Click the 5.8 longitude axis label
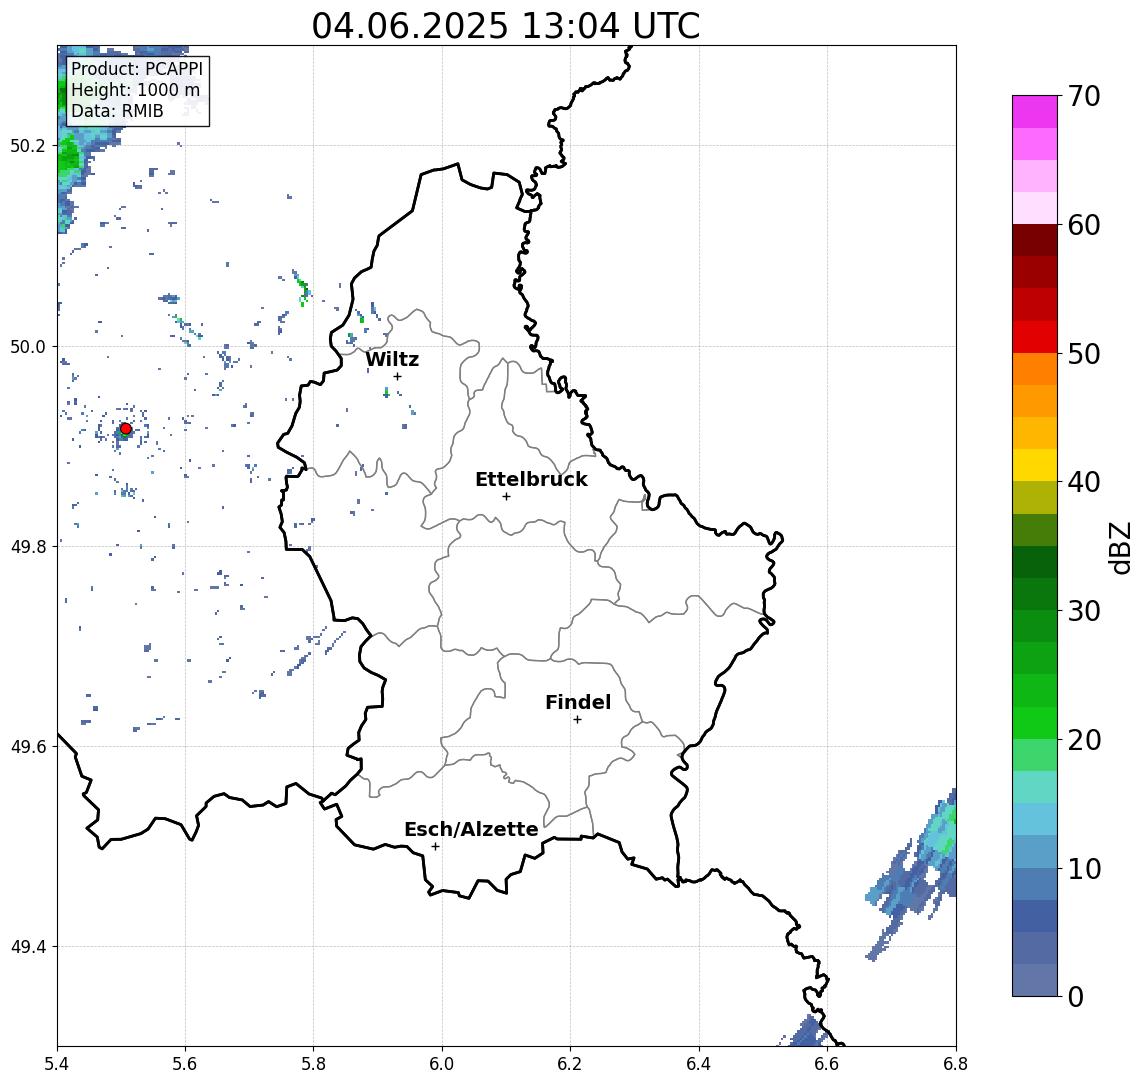 [x=313, y=1064]
